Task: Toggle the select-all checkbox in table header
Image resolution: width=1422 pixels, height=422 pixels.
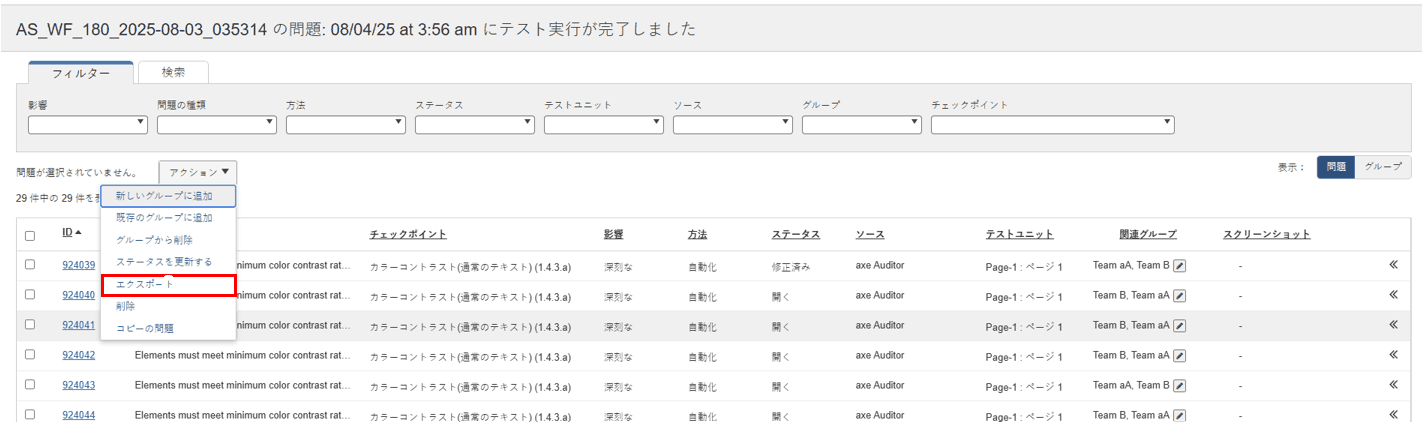Action: point(30,236)
